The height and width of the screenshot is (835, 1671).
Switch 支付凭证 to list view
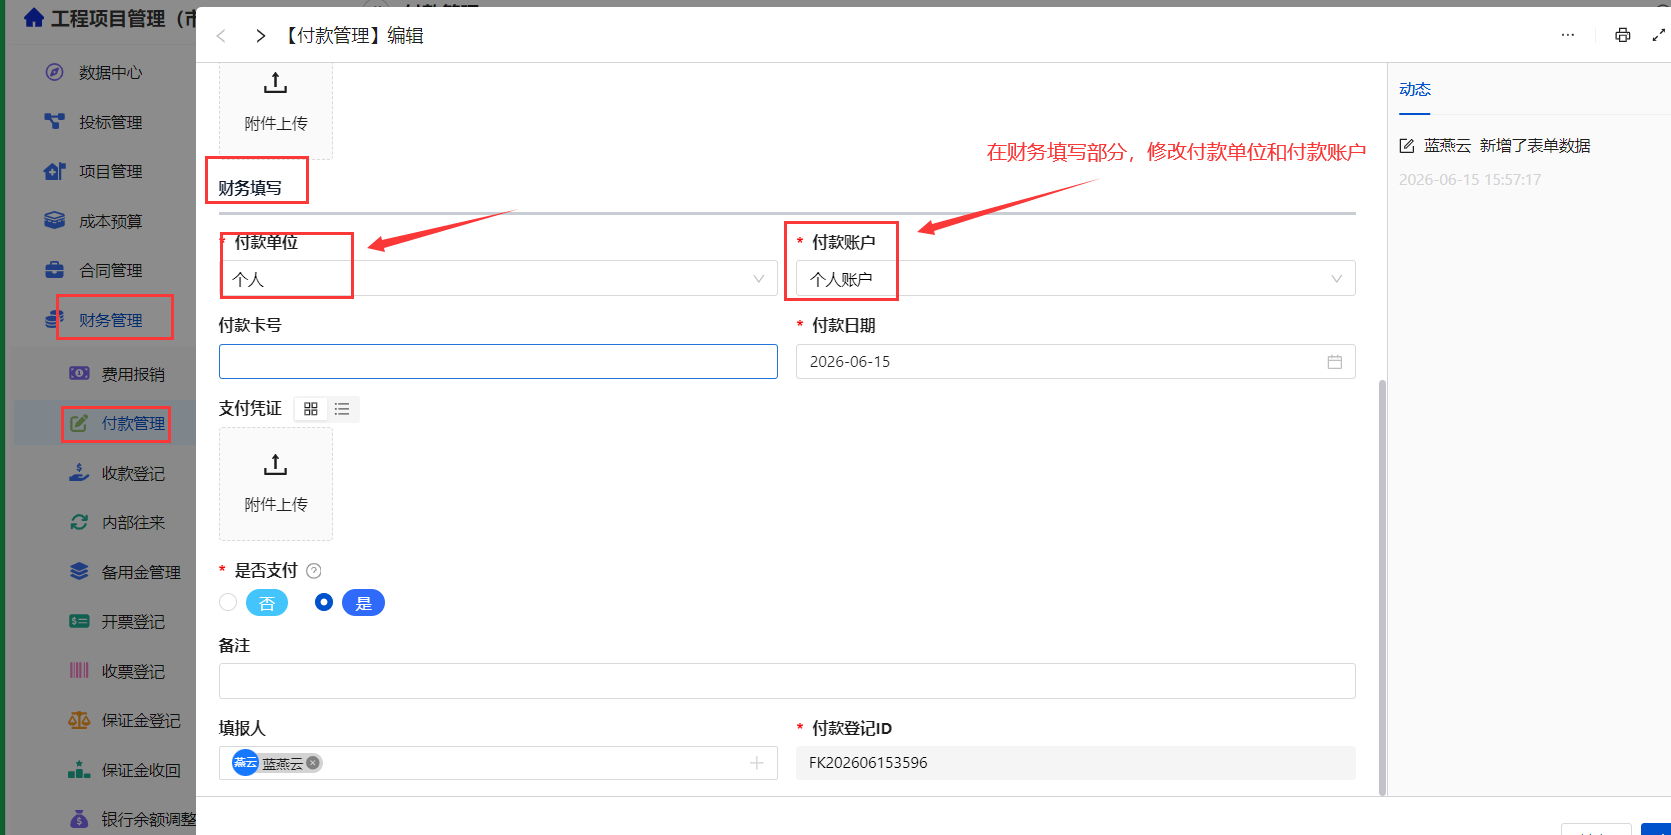[342, 409]
